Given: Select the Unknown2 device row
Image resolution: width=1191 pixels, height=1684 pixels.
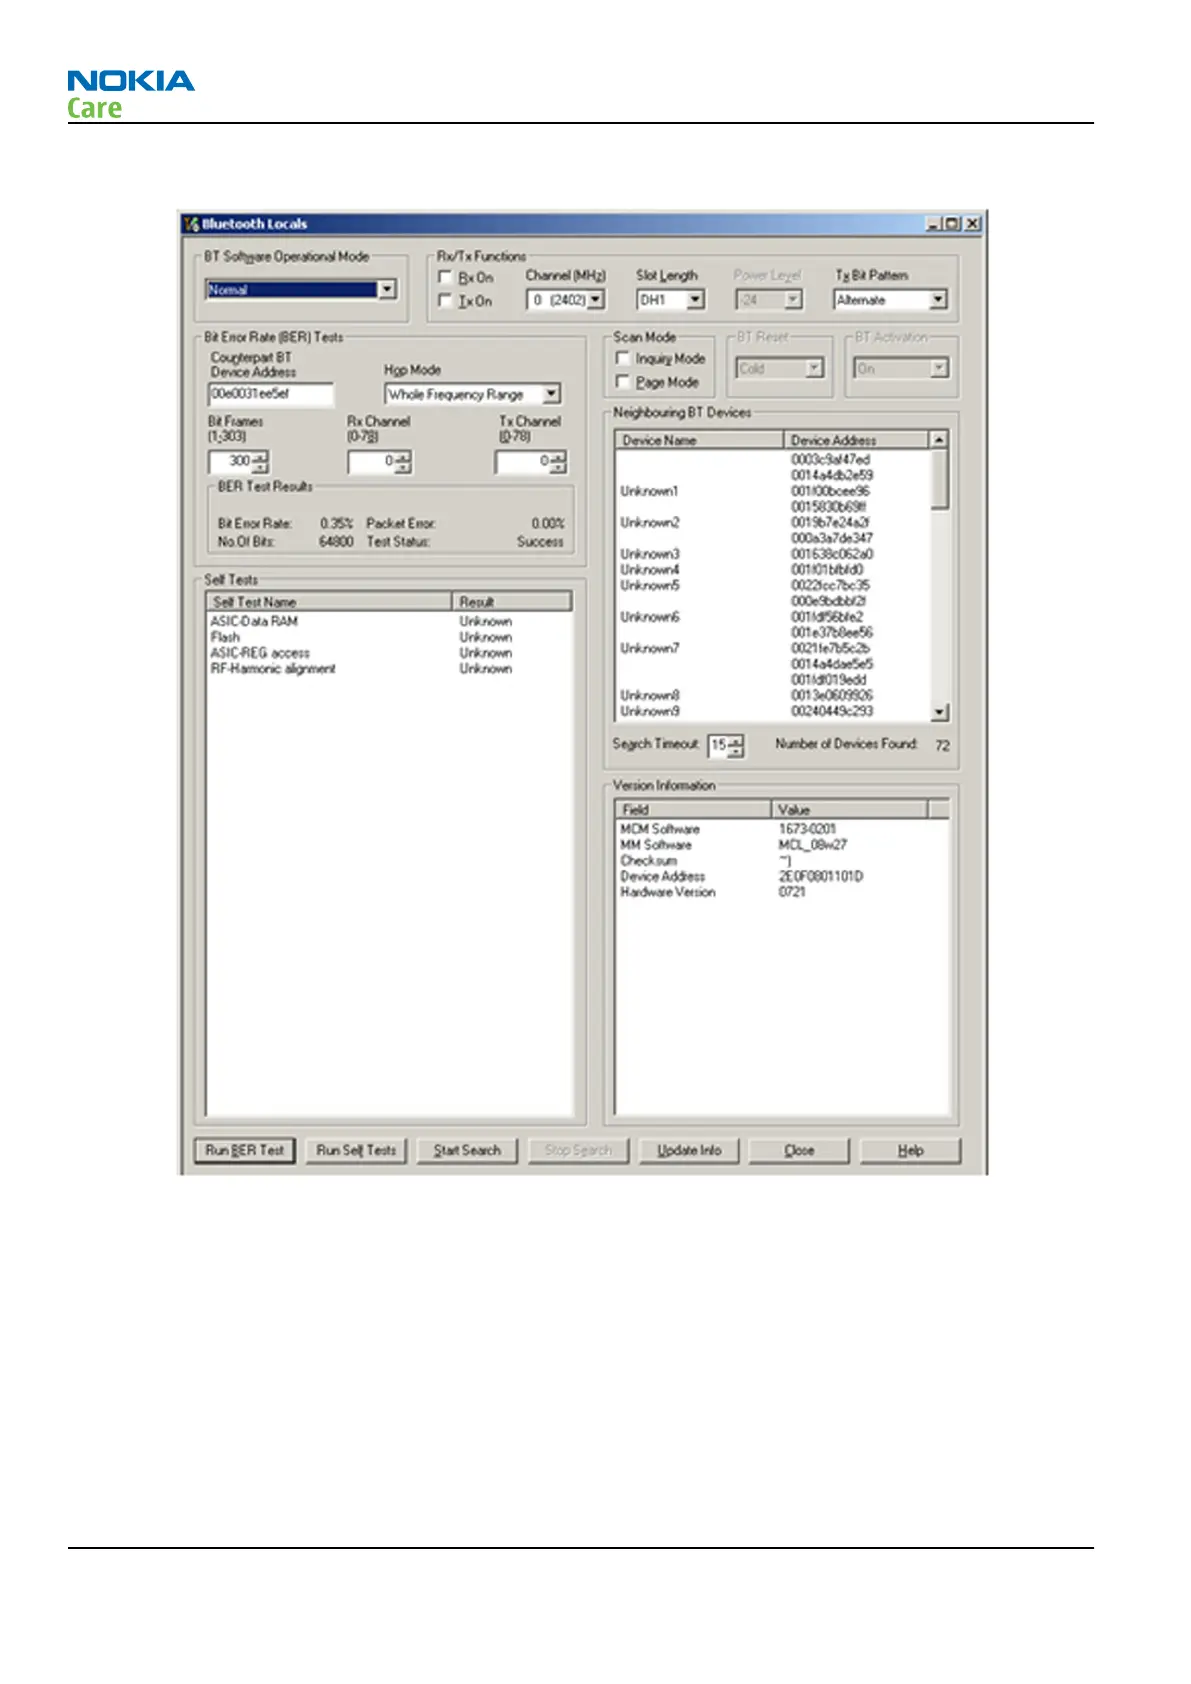Looking at the screenshot, I should 773,523.
